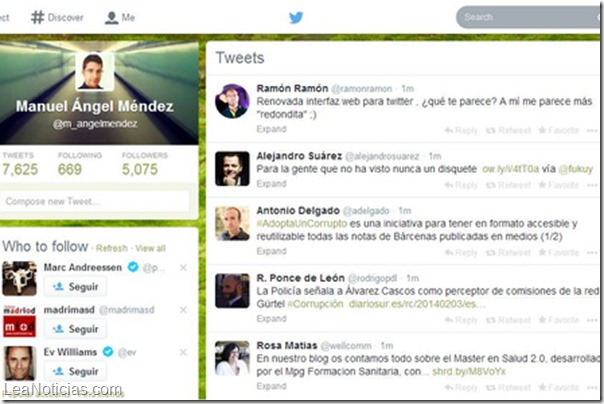Favorite Antonio Delgado's tweet

click(x=559, y=253)
